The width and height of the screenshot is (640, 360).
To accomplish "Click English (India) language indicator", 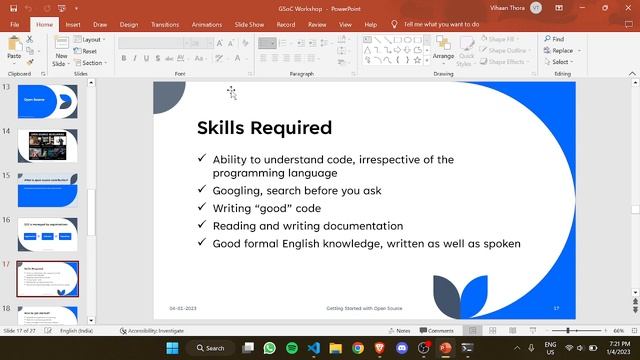I will 77,331.
